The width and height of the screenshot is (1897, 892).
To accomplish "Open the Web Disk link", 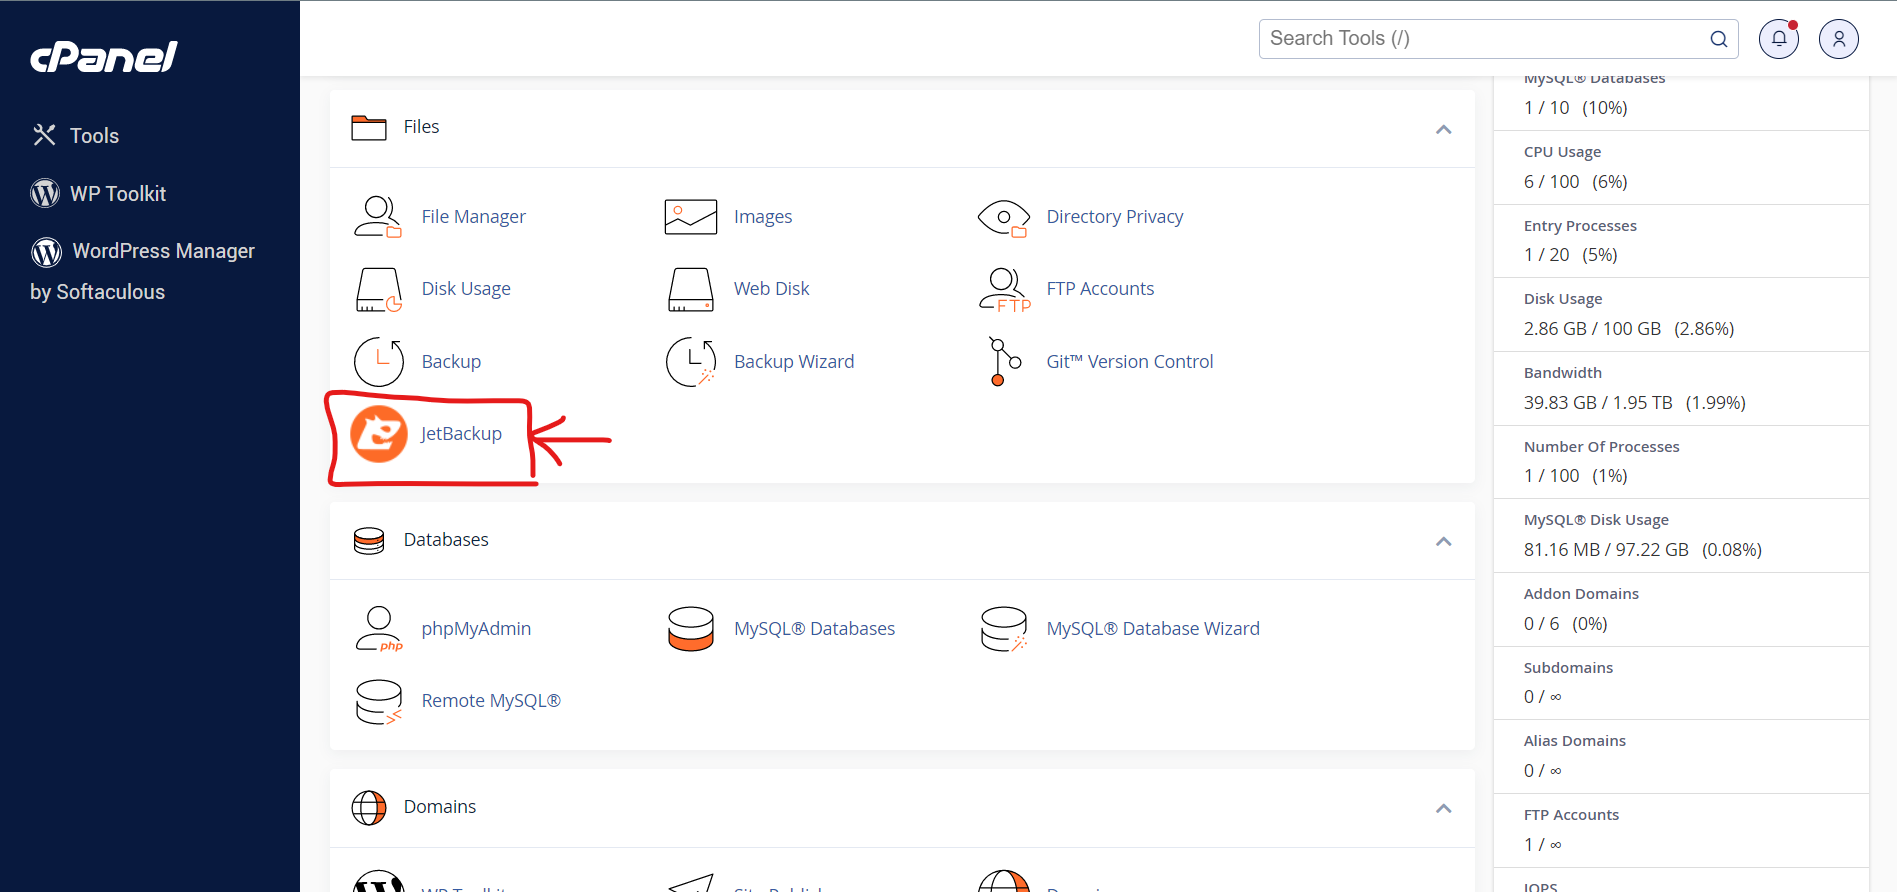I will coord(772,289).
